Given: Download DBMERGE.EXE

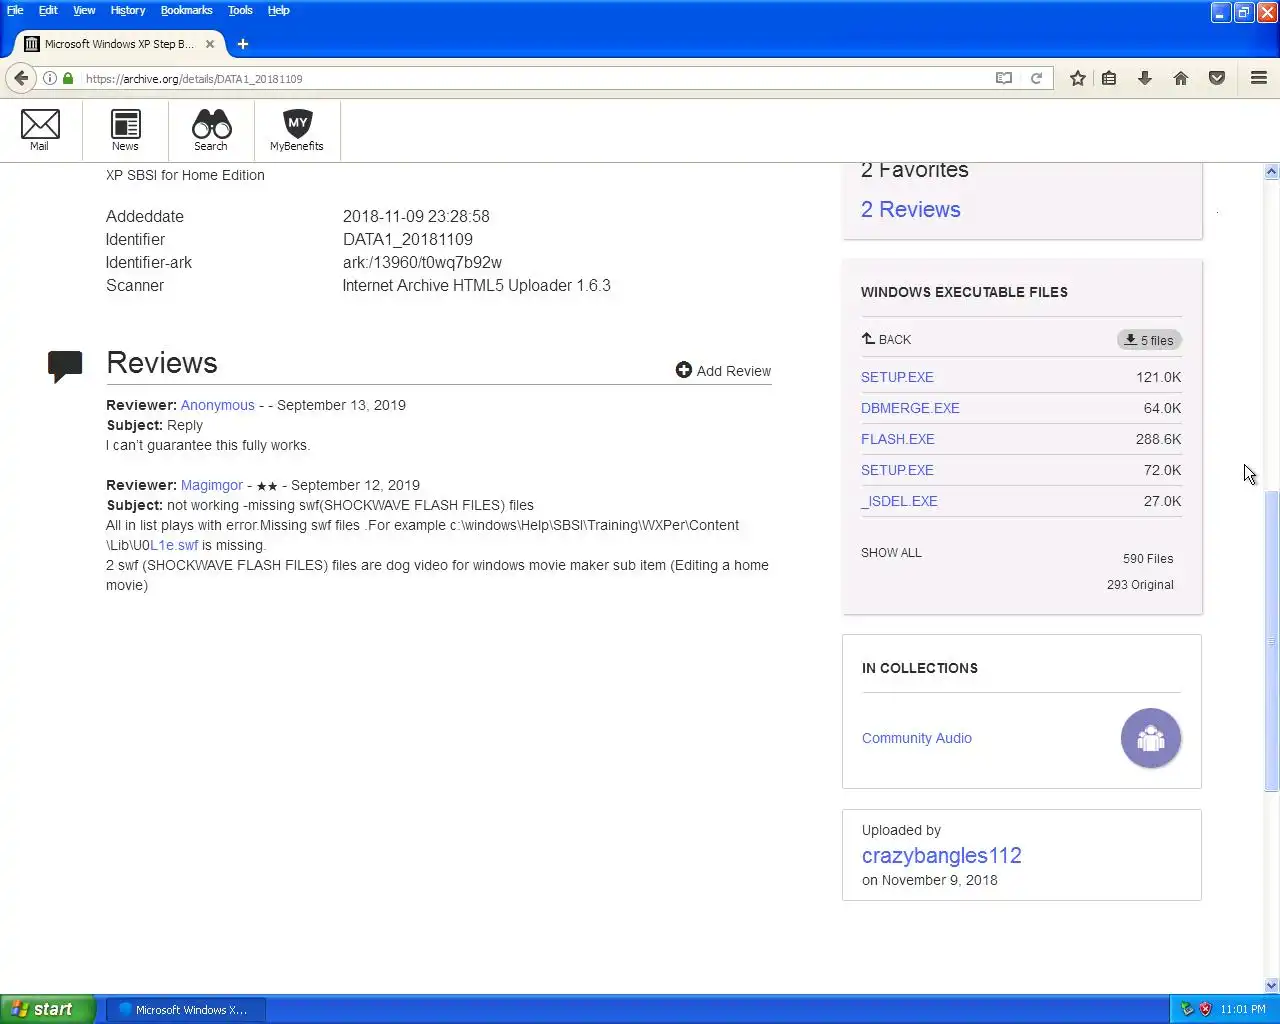Looking at the screenshot, I should click(910, 408).
